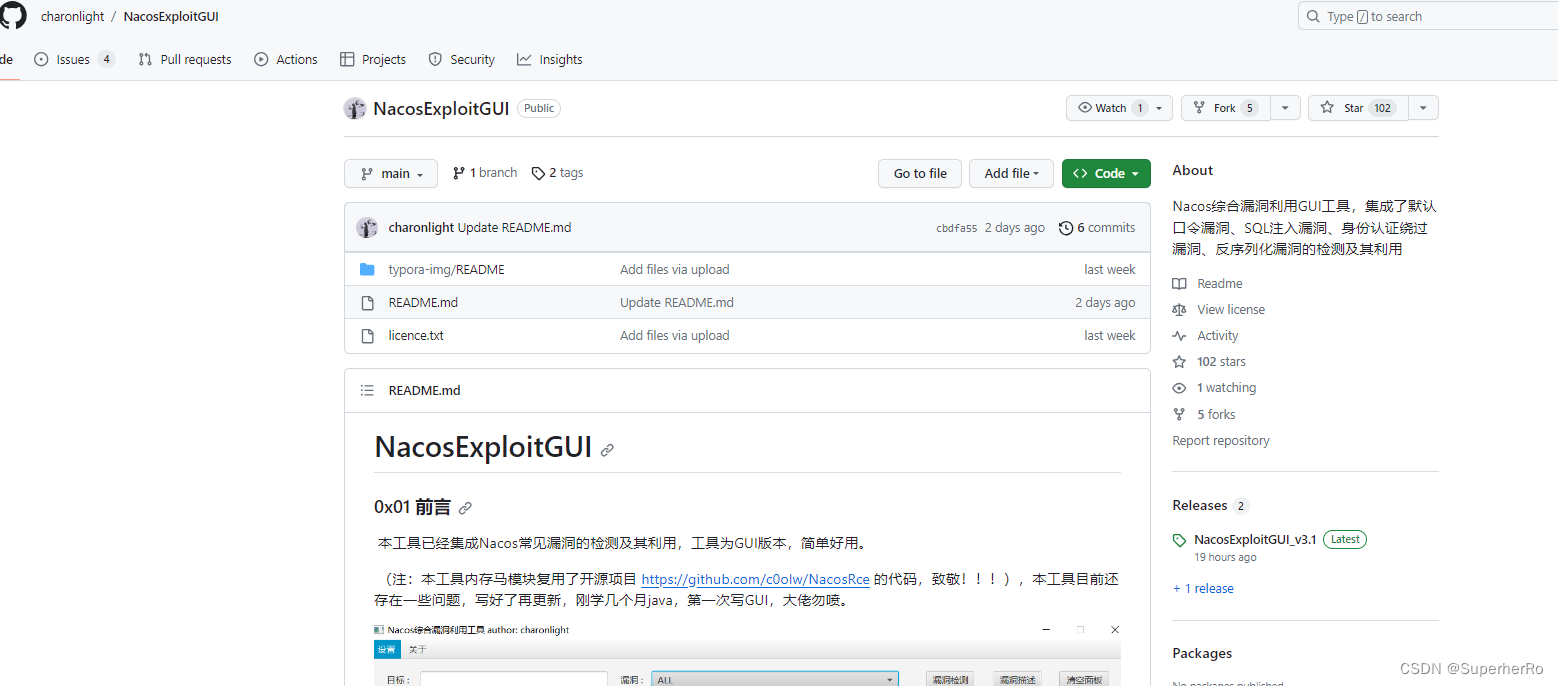
Task: Open the README outline list icon
Action: coord(367,390)
